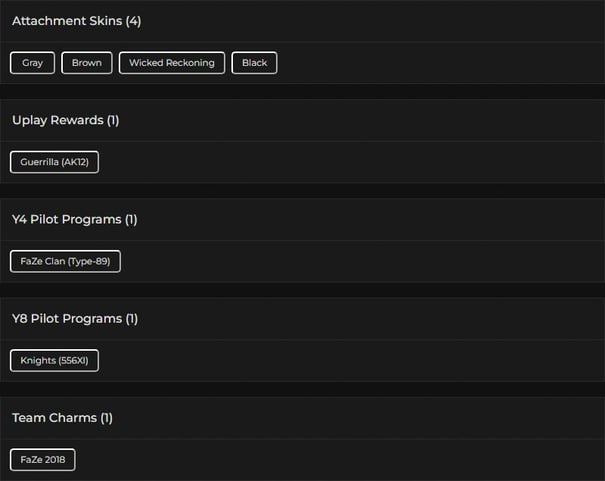This screenshot has width=605, height=481.
Task: Select the FaZe Clan (Type-89) tag
Action: click(x=65, y=261)
